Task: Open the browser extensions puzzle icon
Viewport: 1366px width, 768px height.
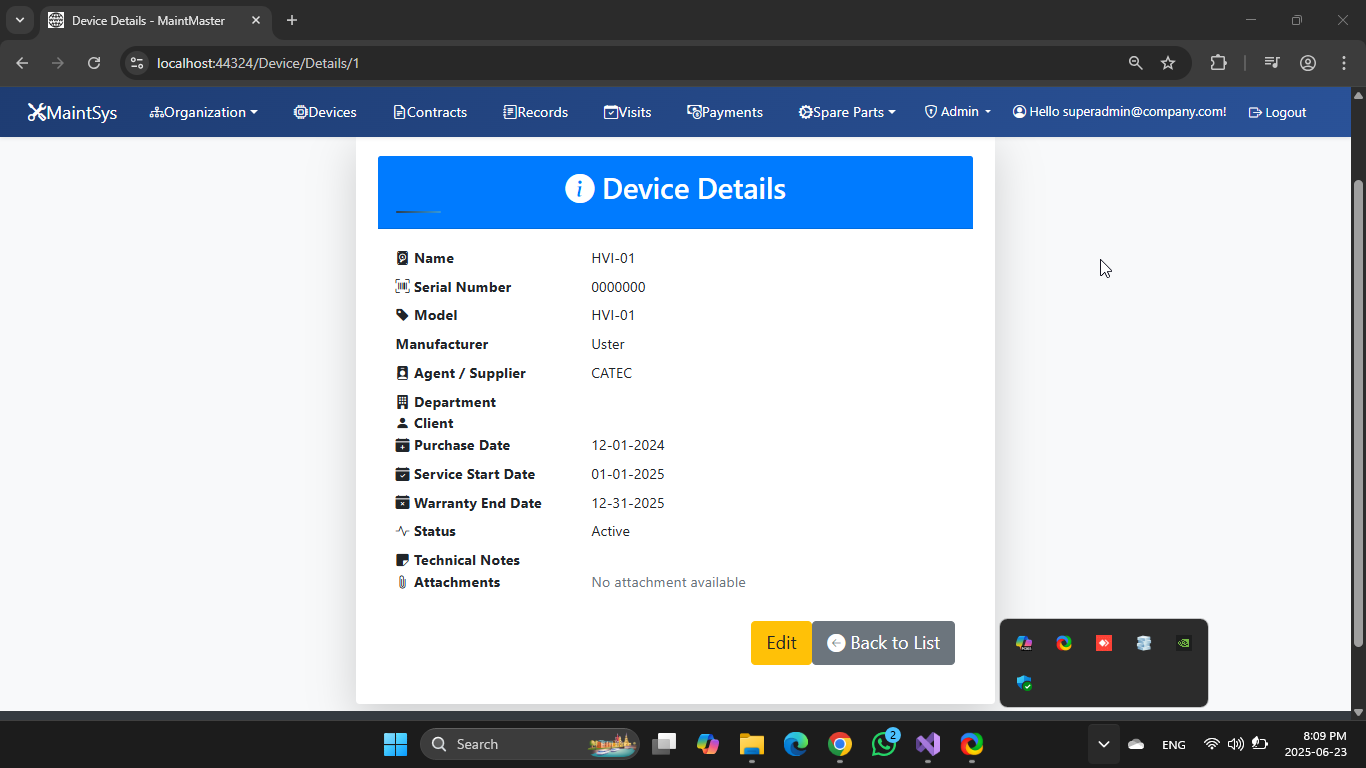Action: point(1218,63)
